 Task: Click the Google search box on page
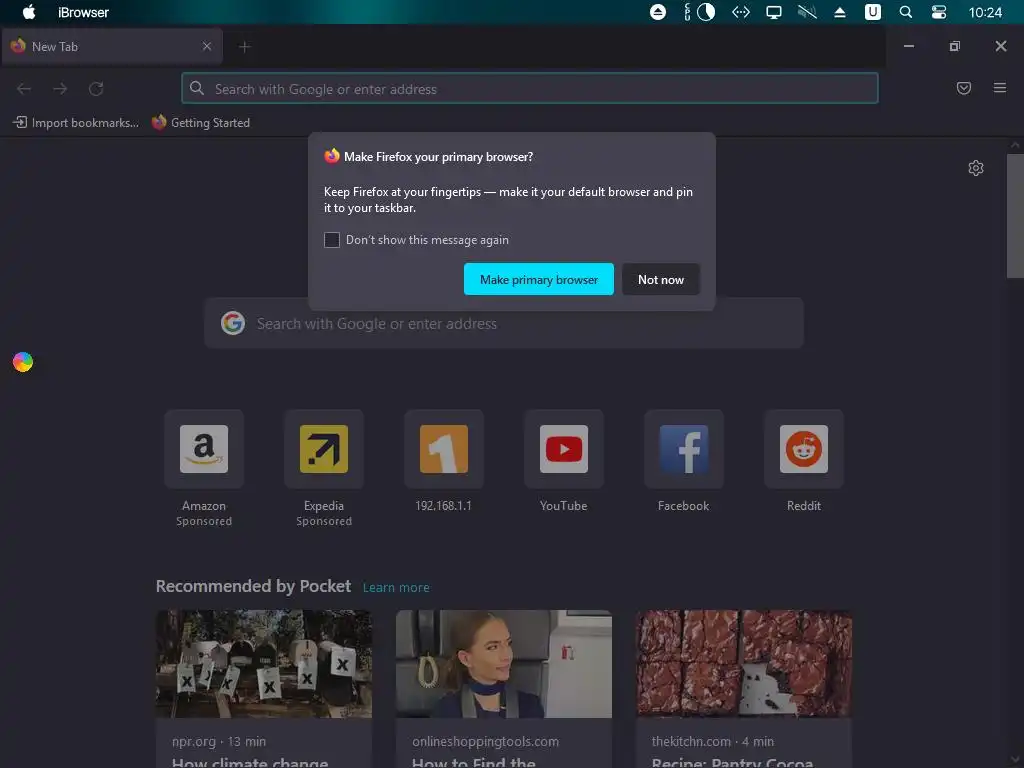point(504,323)
